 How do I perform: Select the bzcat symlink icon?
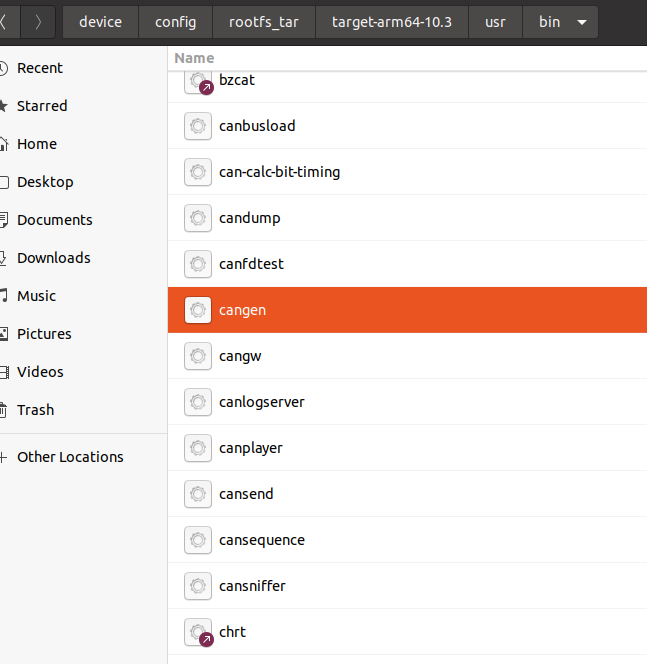tap(198, 81)
